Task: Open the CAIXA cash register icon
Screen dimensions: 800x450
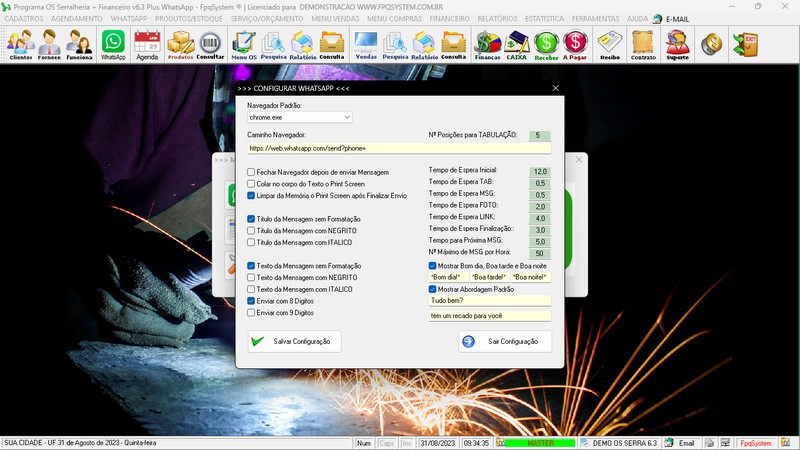Action: [x=516, y=45]
